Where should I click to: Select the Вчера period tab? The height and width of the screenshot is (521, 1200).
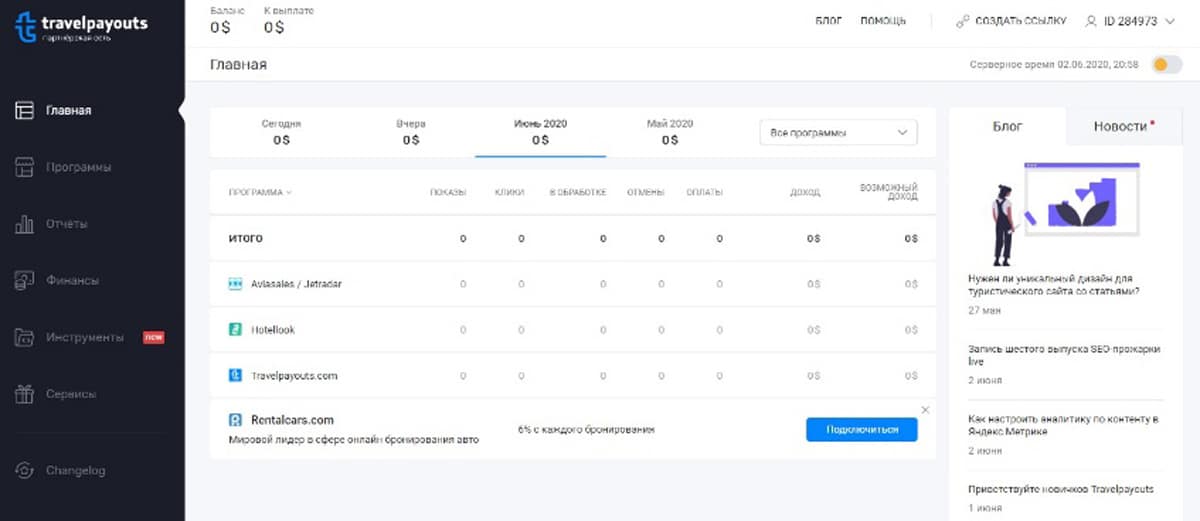411,132
